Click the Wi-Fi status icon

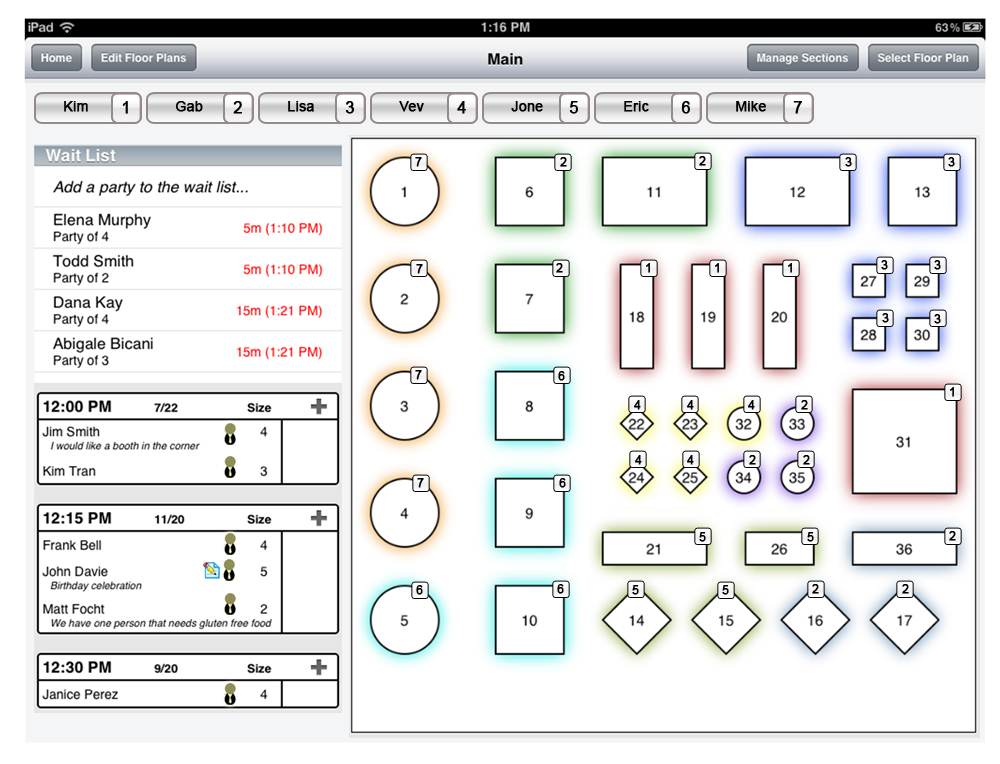tap(67, 27)
